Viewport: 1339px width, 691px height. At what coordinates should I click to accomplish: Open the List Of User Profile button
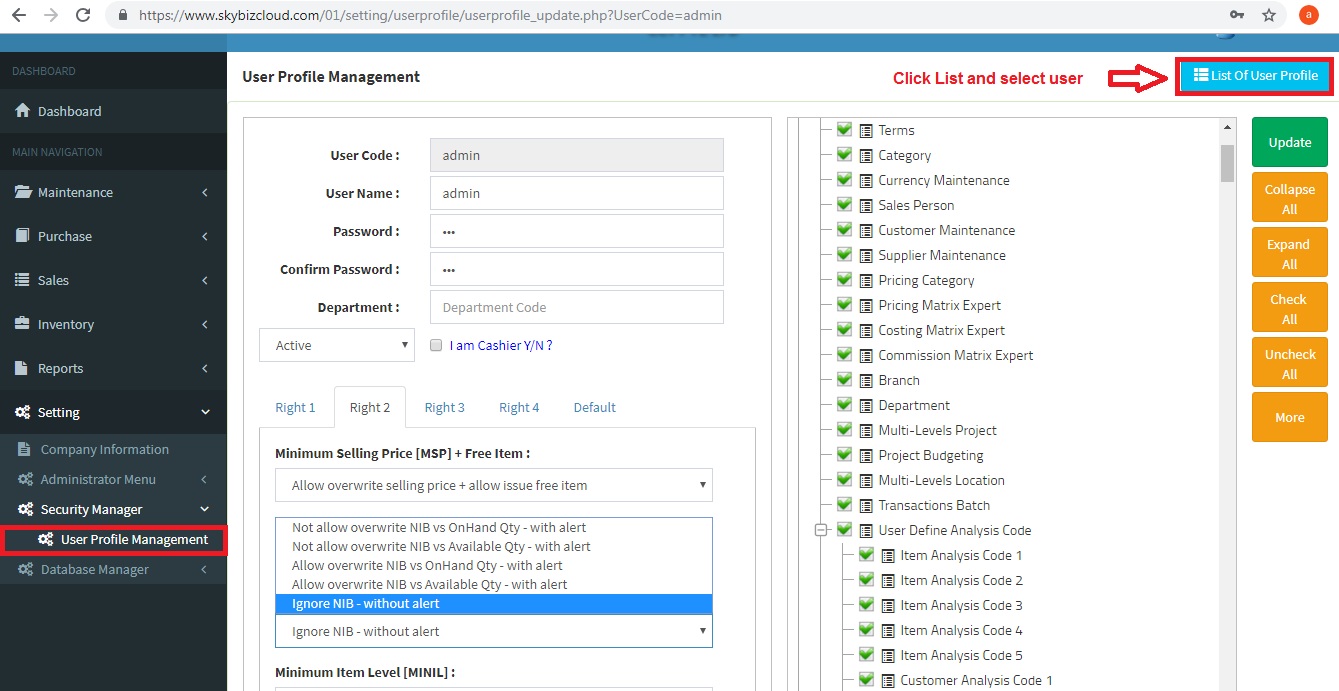pos(1254,76)
